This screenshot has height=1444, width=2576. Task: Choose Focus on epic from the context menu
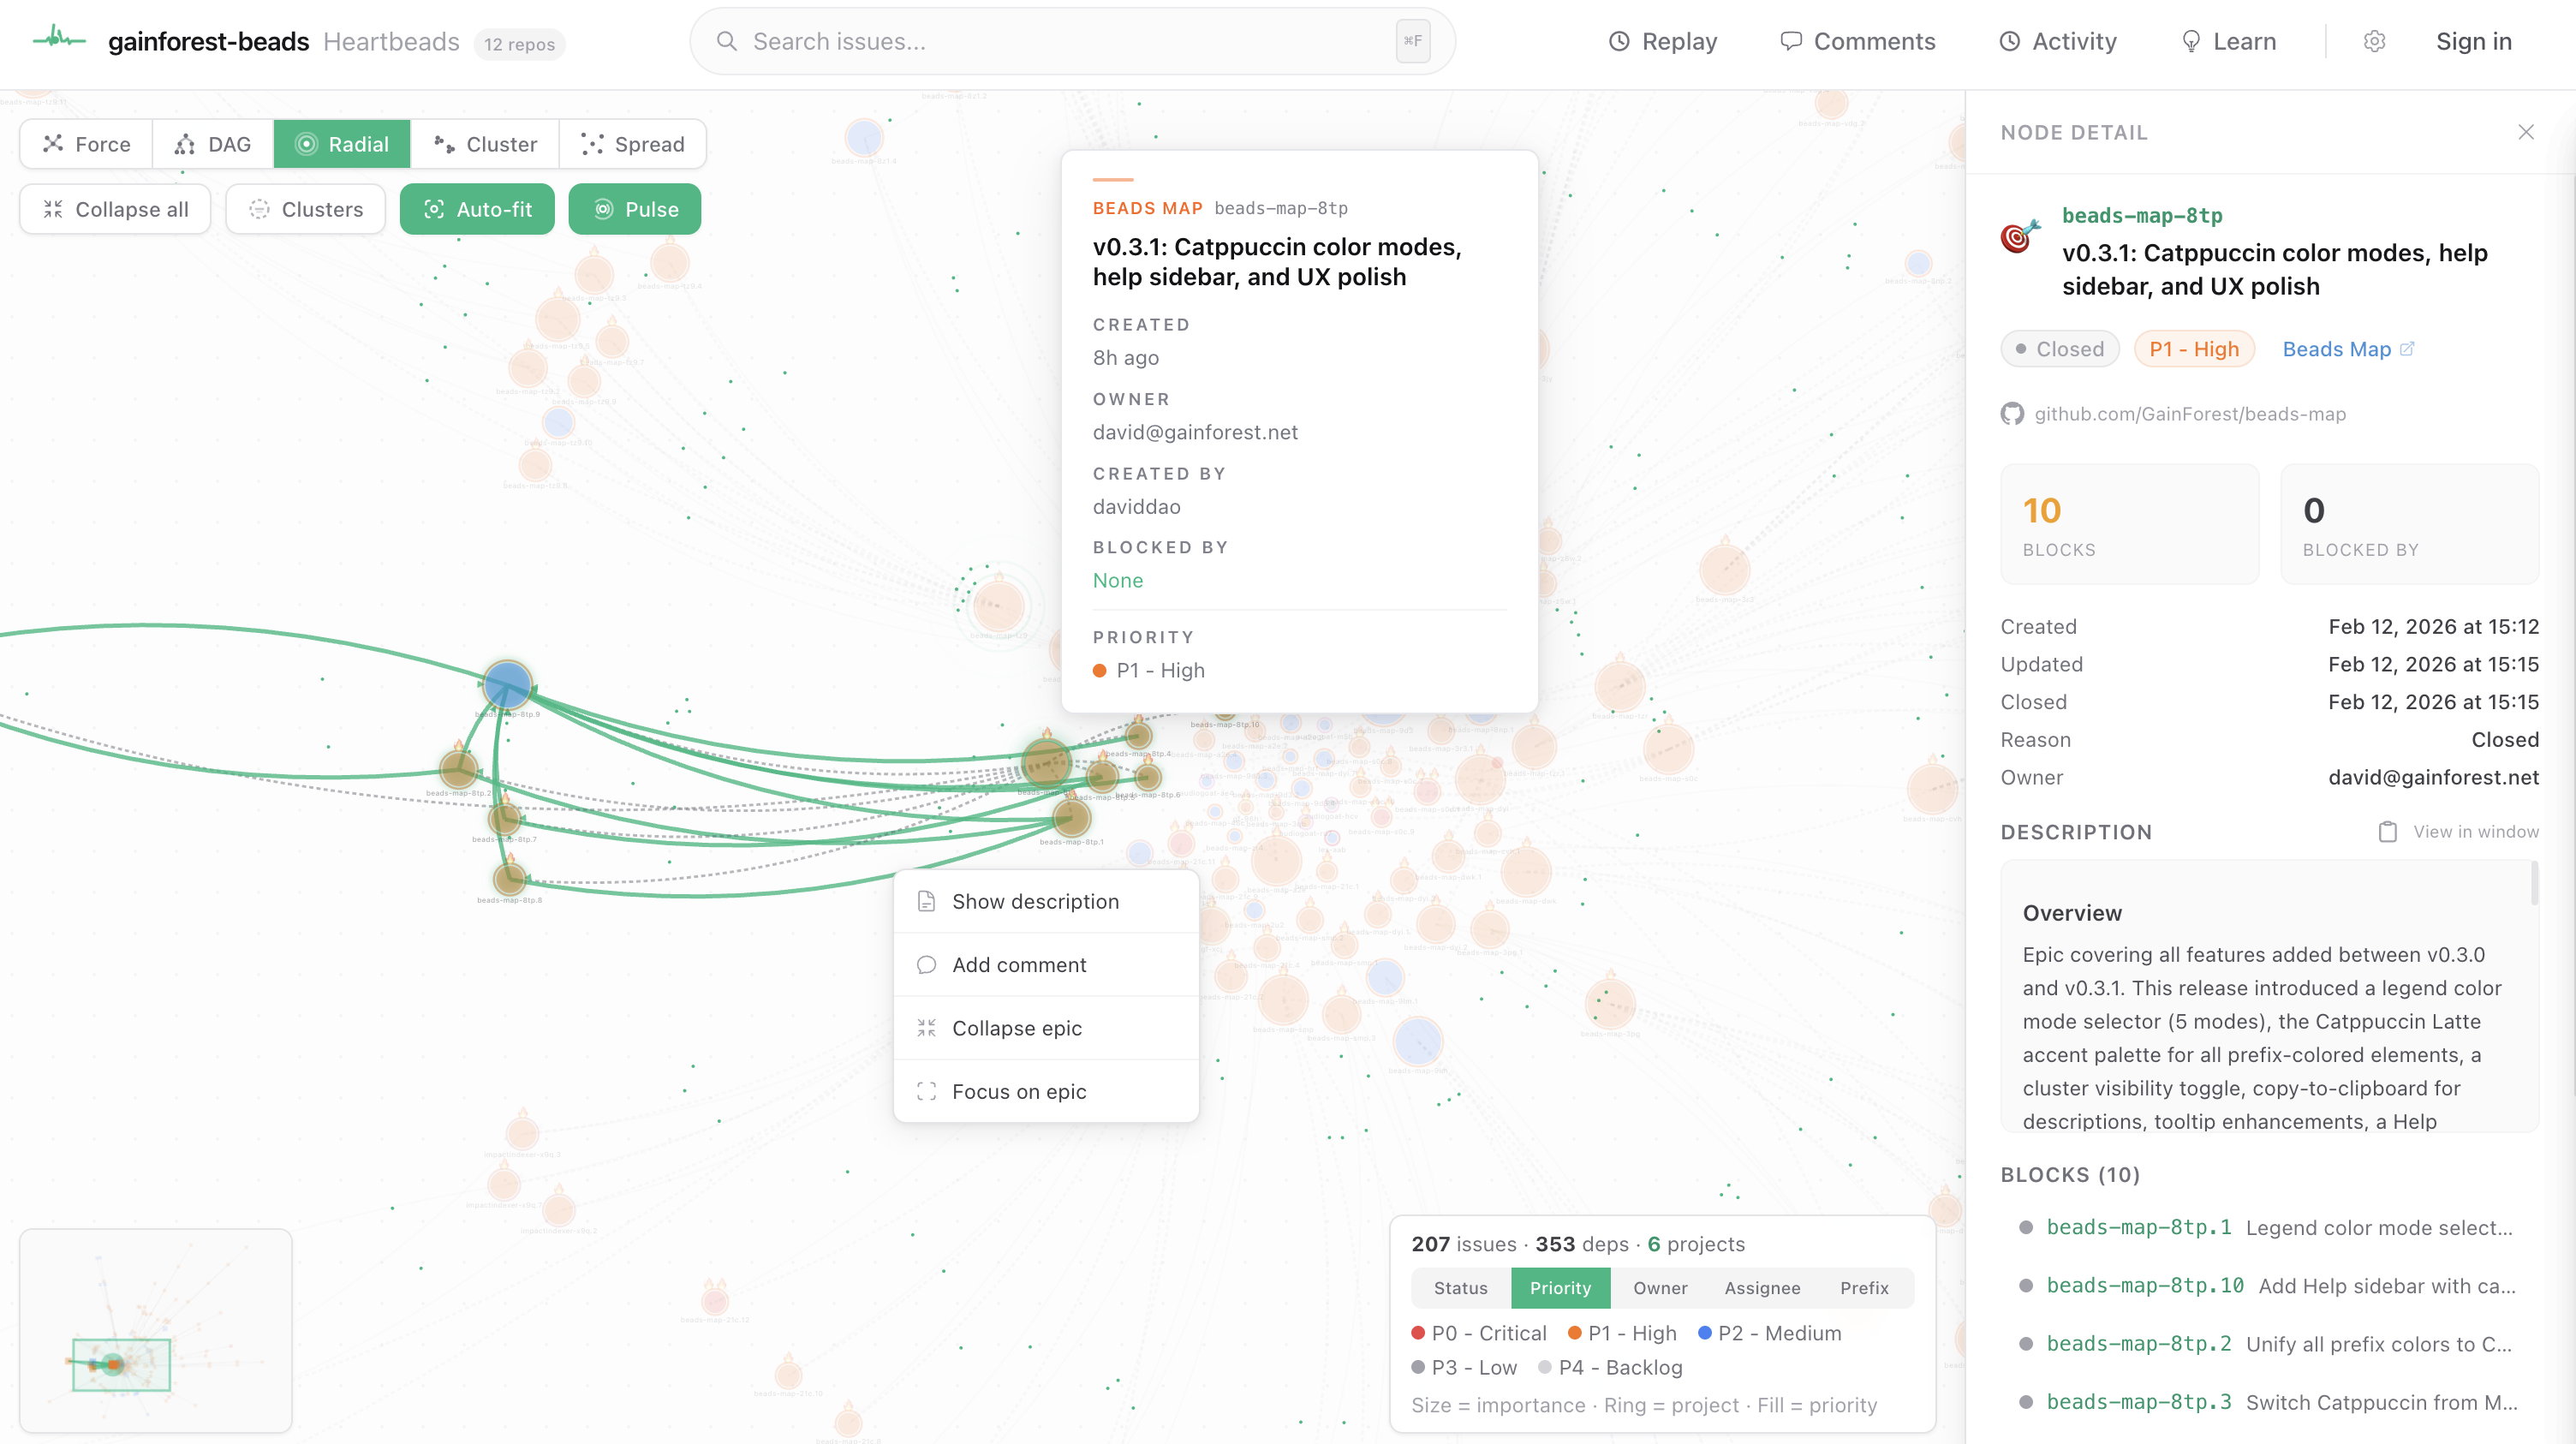click(x=1046, y=1091)
